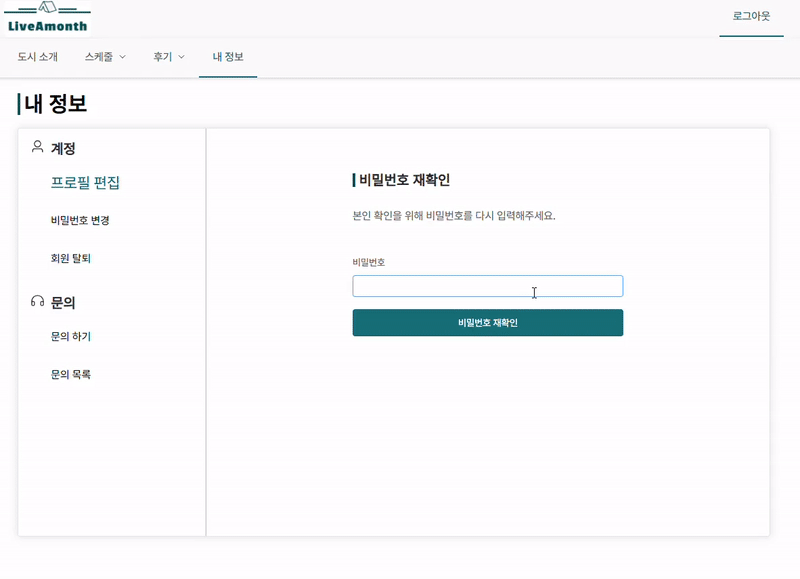Image resolution: width=800 pixels, height=579 pixels.
Task: Open 비밀번호 변경 page
Action: pyautogui.click(x=80, y=220)
